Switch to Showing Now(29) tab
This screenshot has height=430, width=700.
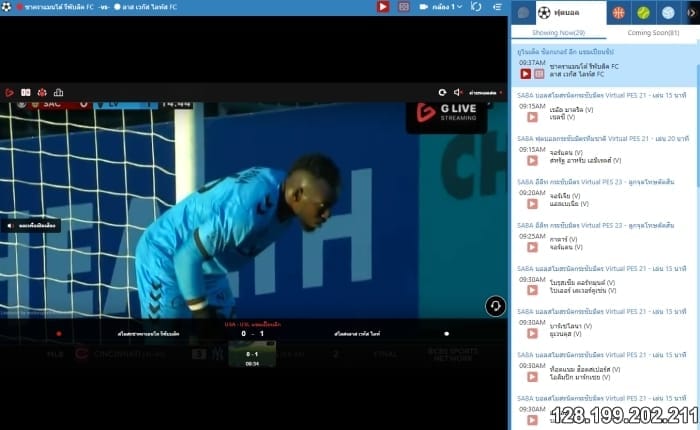(558, 33)
